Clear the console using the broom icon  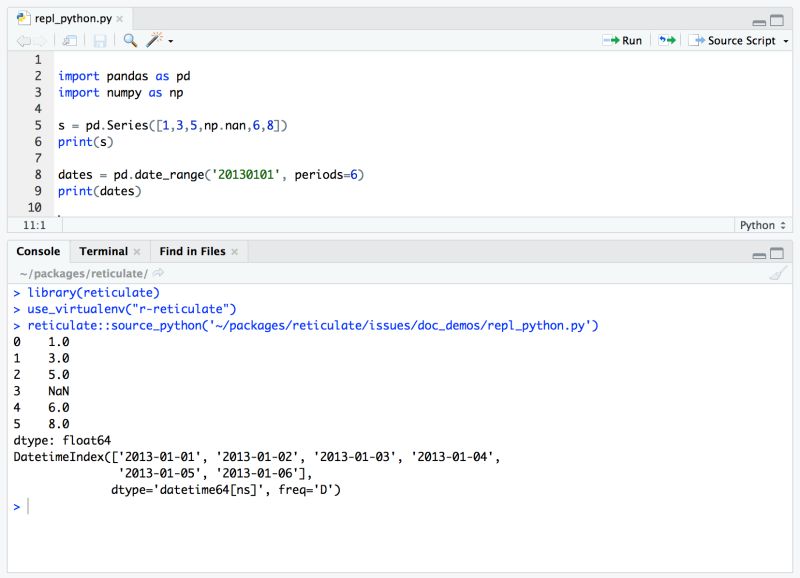point(778,272)
